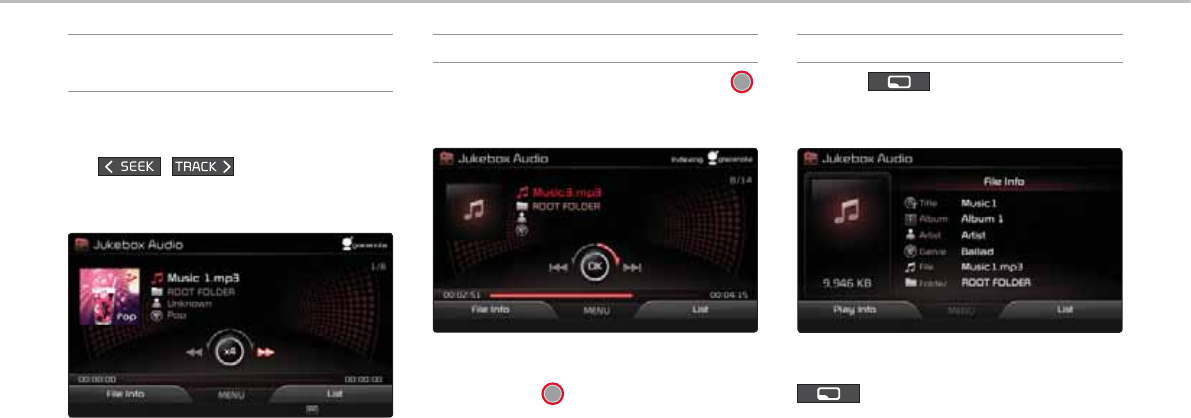This screenshot has width=1191, height=418.
Task: Tap the rewind arrows in the left screen
Action: point(195,352)
